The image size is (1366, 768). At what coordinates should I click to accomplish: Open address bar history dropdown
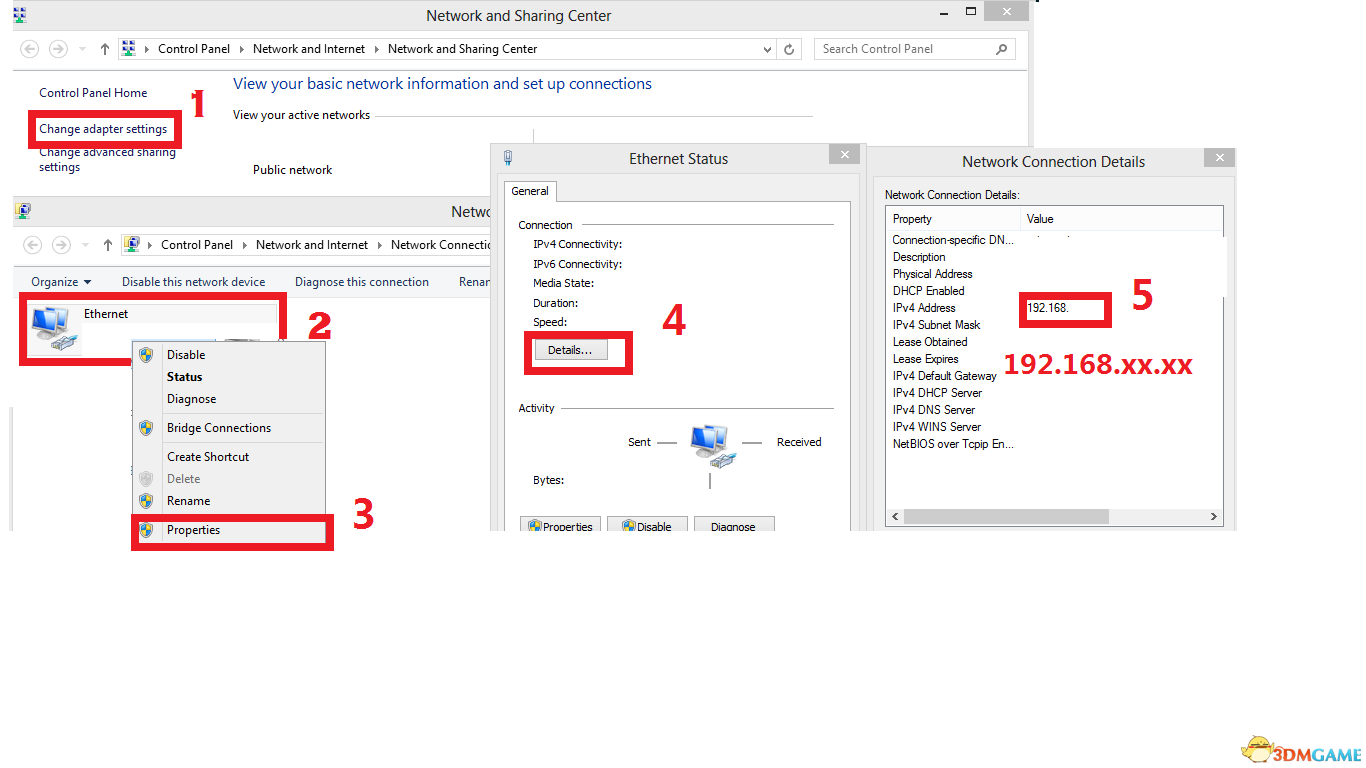pos(767,49)
